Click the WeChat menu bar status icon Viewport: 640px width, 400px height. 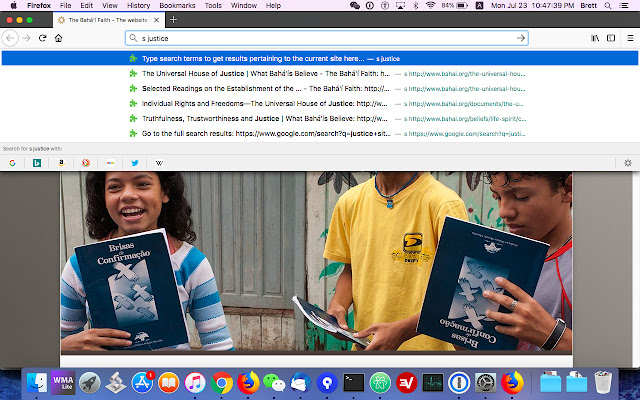(x=355, y=5)
